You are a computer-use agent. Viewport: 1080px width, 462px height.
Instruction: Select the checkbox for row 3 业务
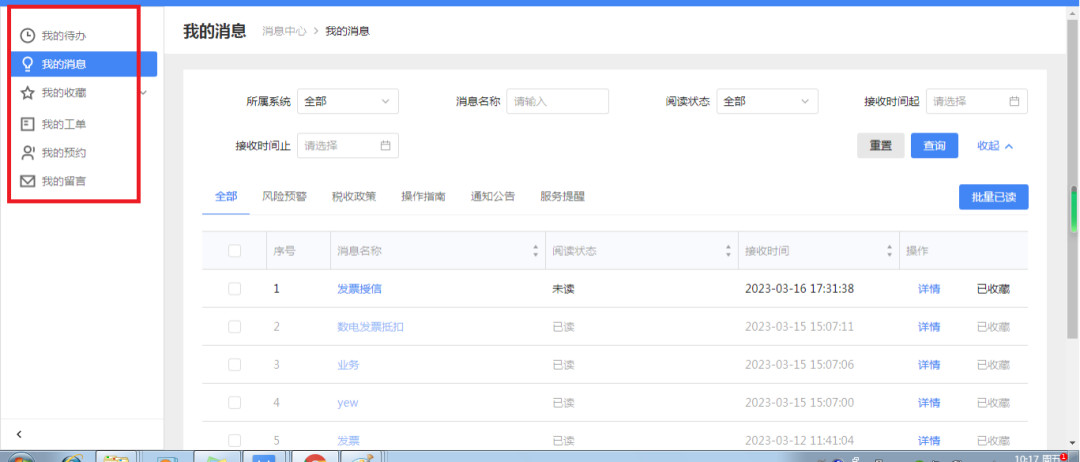pos(234,365)
